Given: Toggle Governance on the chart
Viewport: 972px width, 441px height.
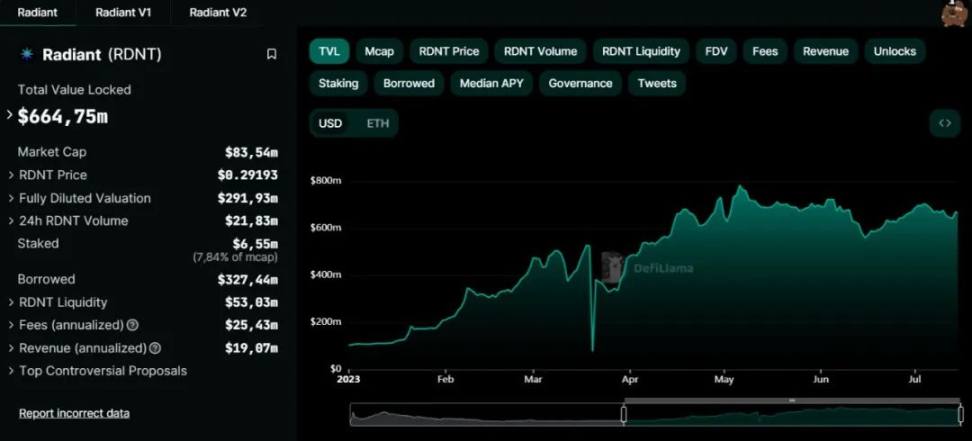Looking at the screenshot, I should point(580,83).
